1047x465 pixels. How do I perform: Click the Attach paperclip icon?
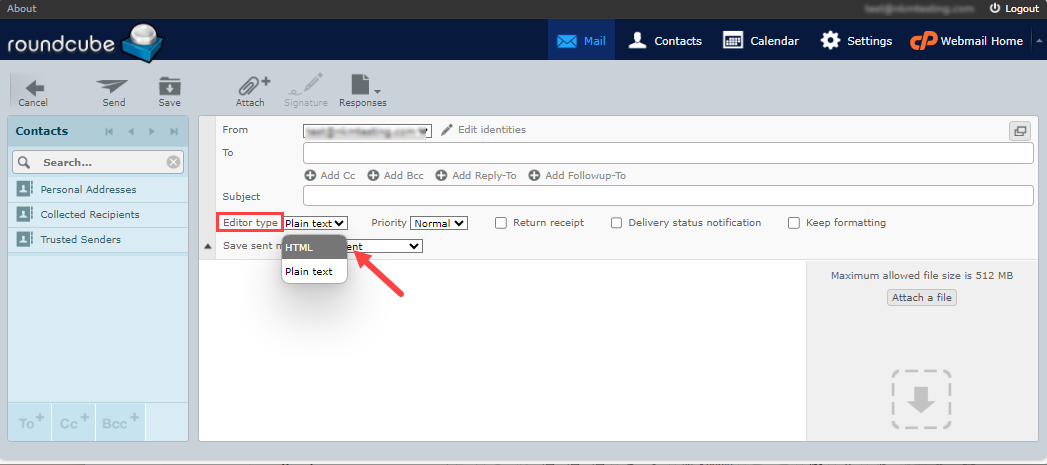pos(251,88)
